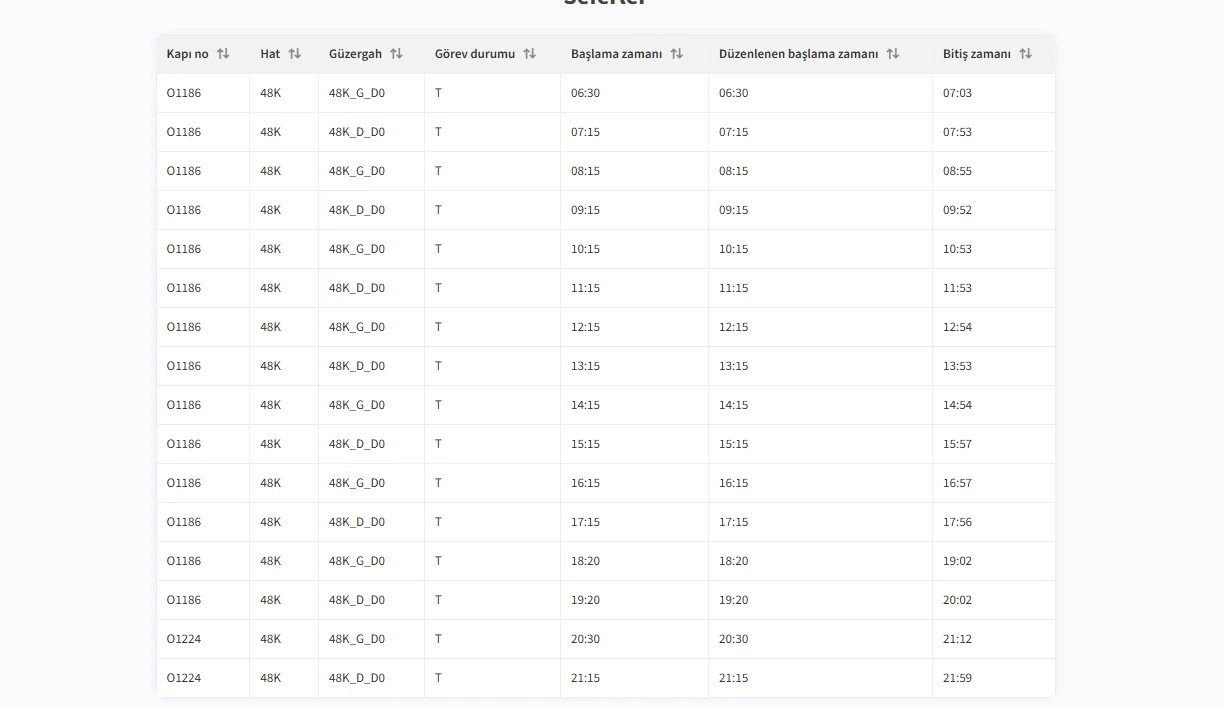Screen dimensions: 1223x707
Task: Click the Hat column header label
Action: point(270,54)
